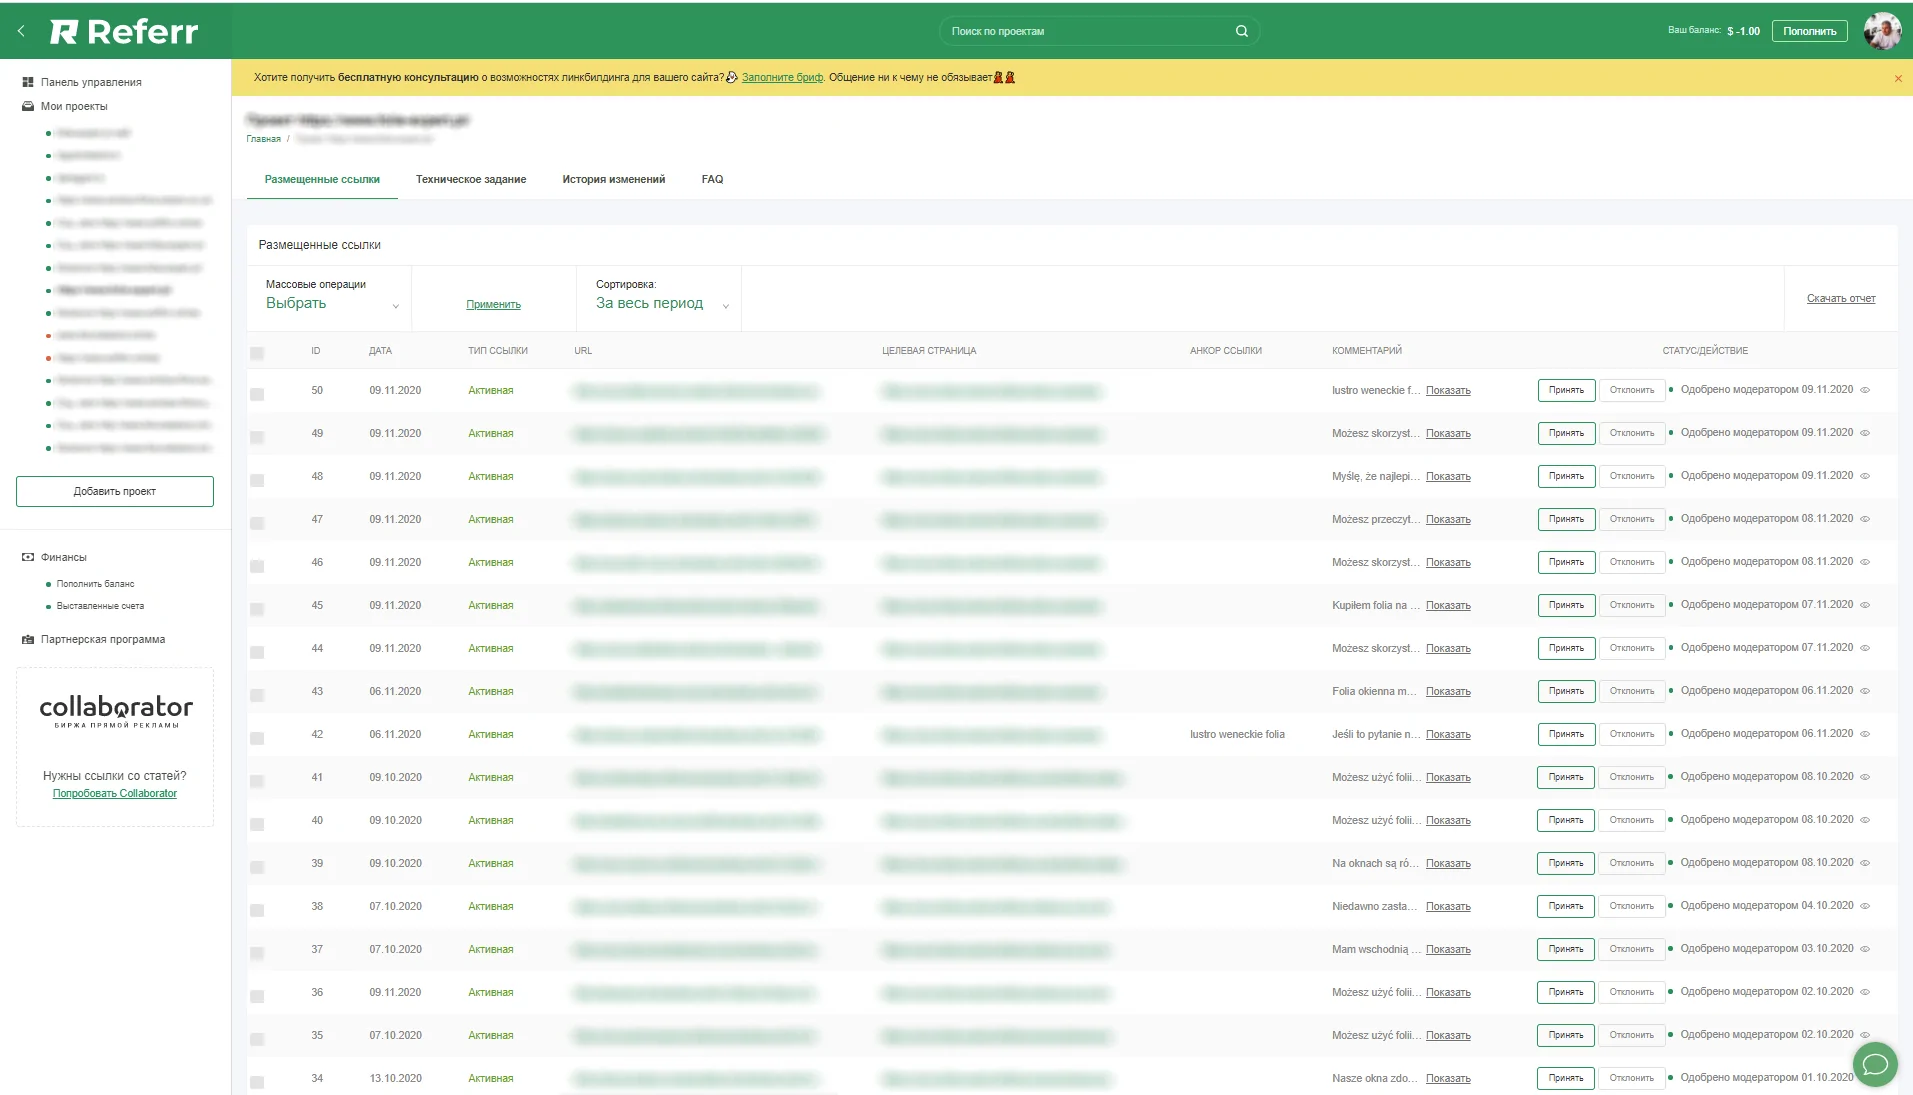Click the Финансы wallet icon
This screenshot has width=1913, height=1095.
tap(28, 557)
